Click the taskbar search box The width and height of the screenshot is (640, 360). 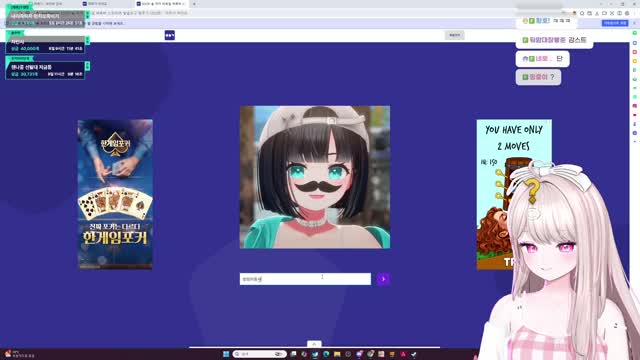tap(260, 354)
